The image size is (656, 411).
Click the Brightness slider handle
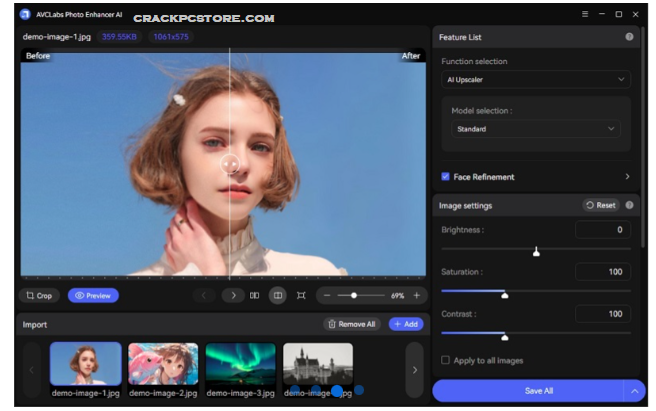coord(536,252)
